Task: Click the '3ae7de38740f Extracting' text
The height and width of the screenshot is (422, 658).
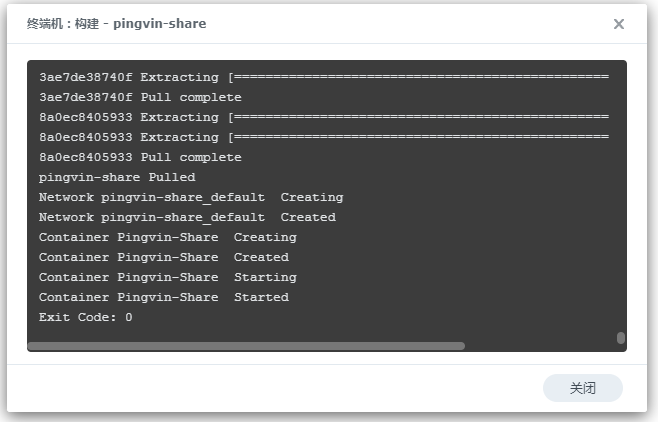Action: (128, 77)
